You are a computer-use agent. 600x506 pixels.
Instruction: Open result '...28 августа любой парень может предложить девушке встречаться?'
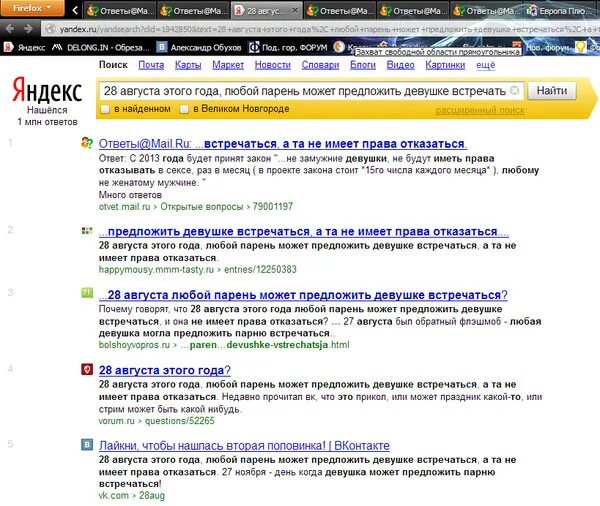coord(303,295)
